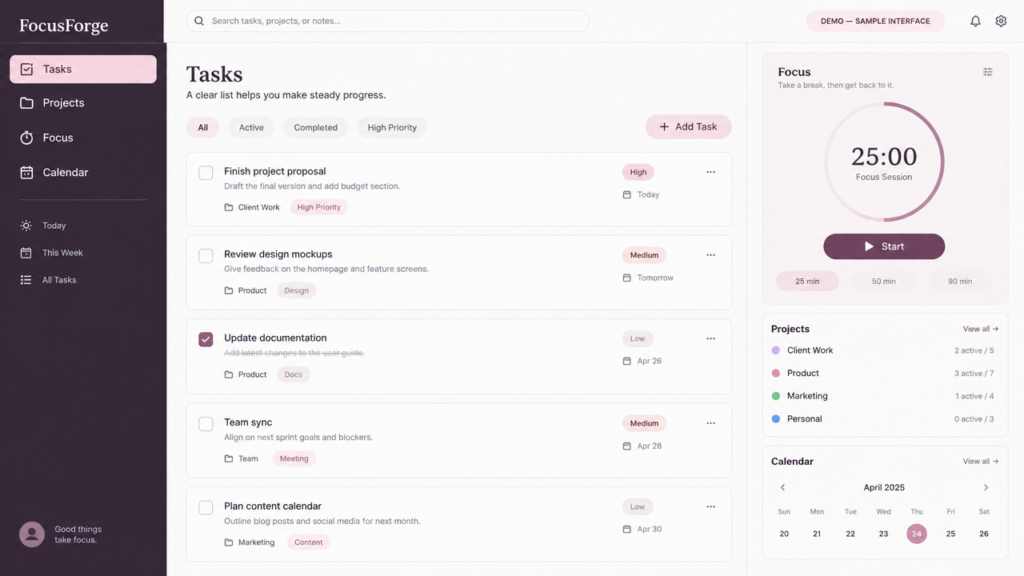Select 25 min focus duration
This screenshot has width=1024, height=576.
pyautogui.click(x=807, y=281)
